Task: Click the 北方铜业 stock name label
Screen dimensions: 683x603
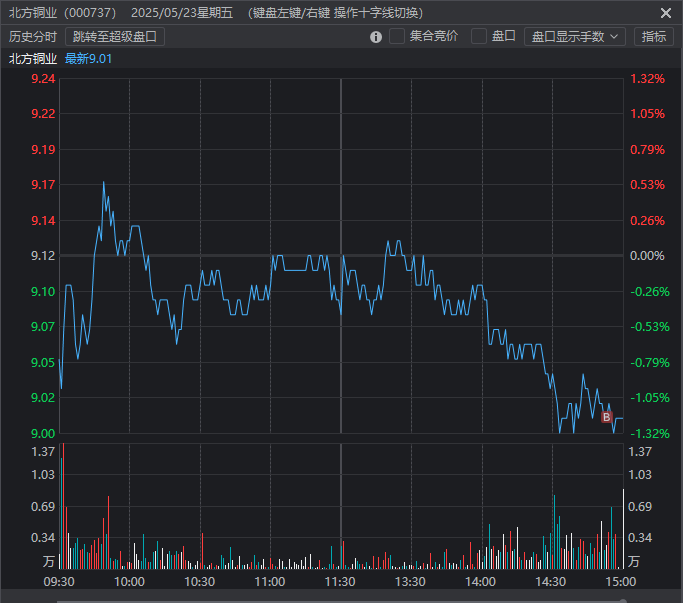Action: point(33,58)
